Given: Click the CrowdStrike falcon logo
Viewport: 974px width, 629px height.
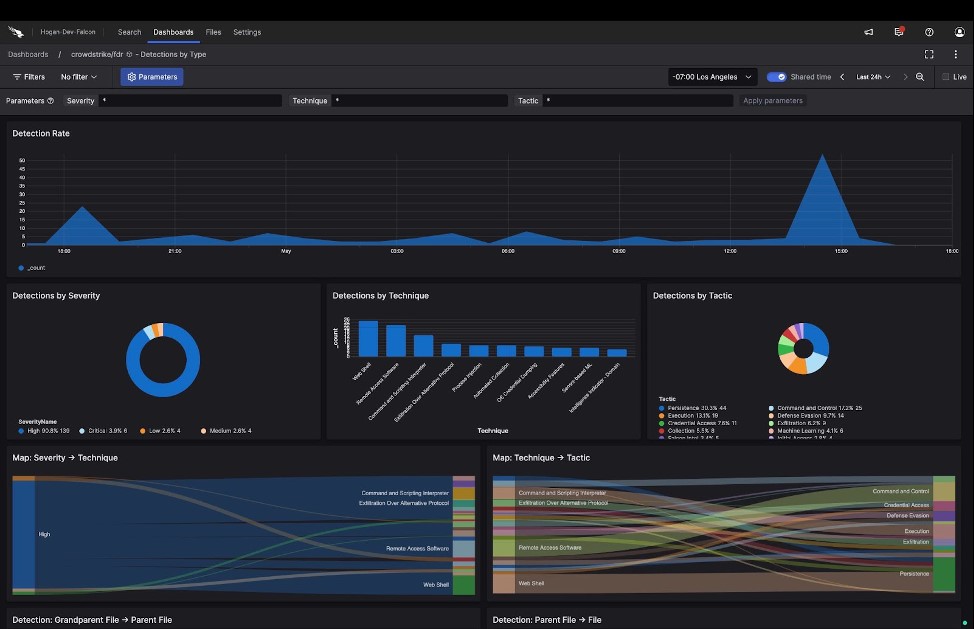Looking at the screenshot, I should [x=16, y=31].
